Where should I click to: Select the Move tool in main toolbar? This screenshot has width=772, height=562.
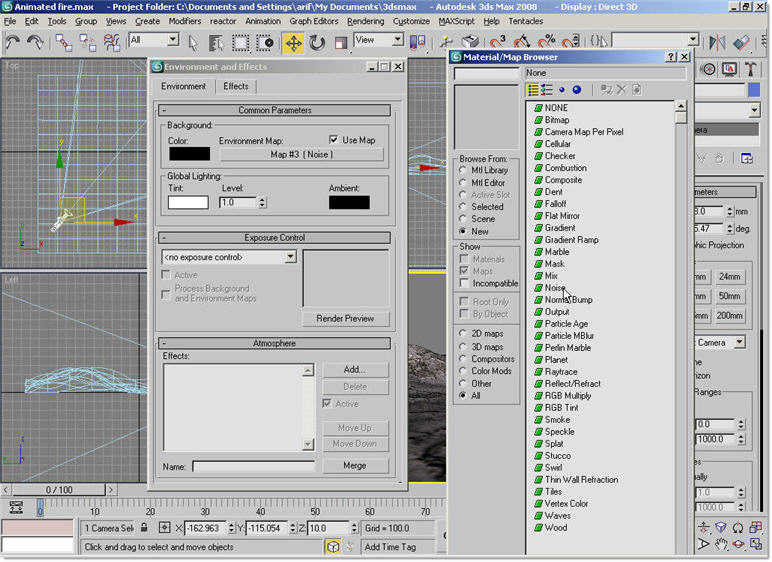(293, 43)
